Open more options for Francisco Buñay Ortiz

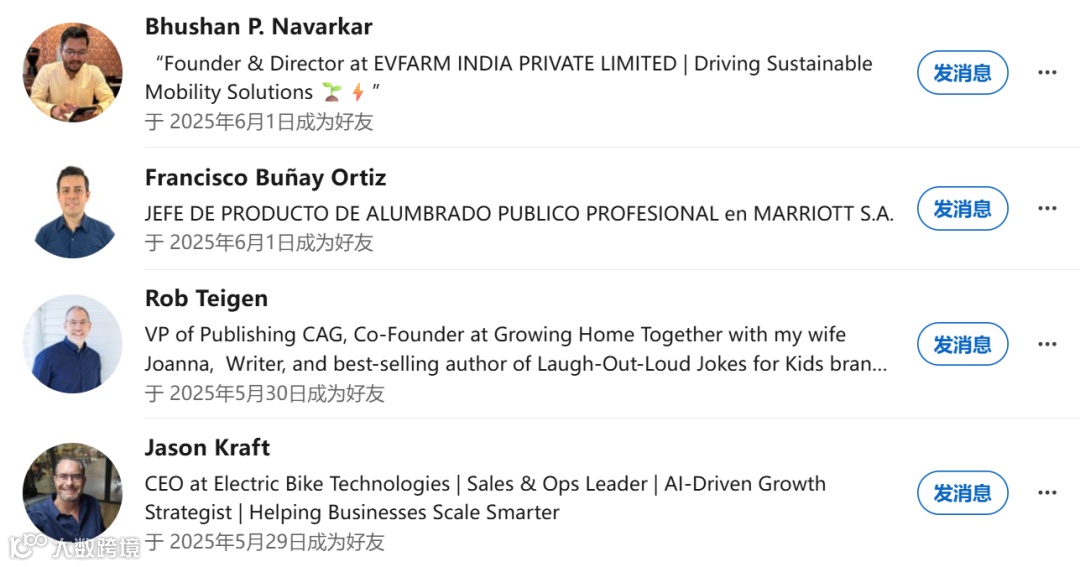coord(1047,208)
